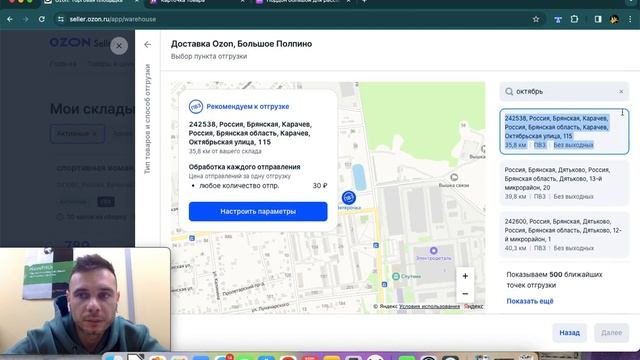Click the search field containing "октябрь"
Screen dimensions: 640x360
[x=564, y=91]
